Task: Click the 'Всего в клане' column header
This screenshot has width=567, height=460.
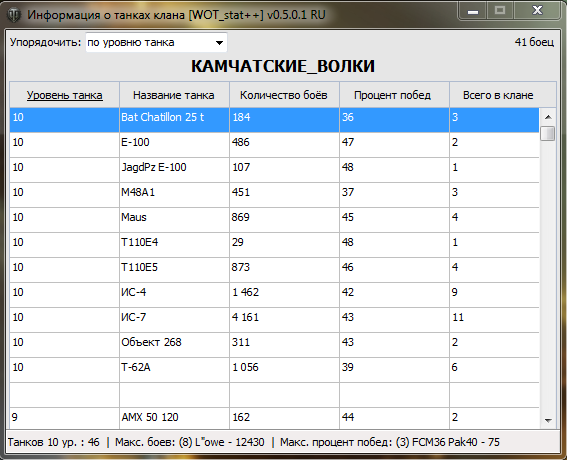Action: (x=498, y=95)
